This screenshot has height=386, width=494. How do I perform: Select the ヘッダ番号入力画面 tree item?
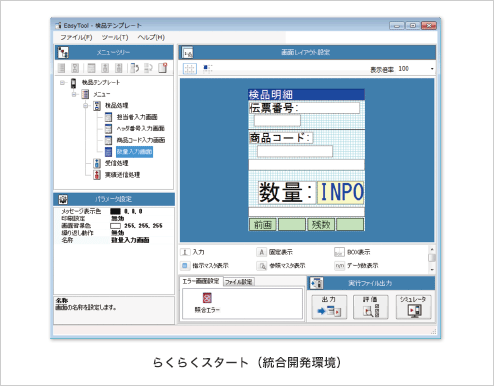tap(140, 128)
